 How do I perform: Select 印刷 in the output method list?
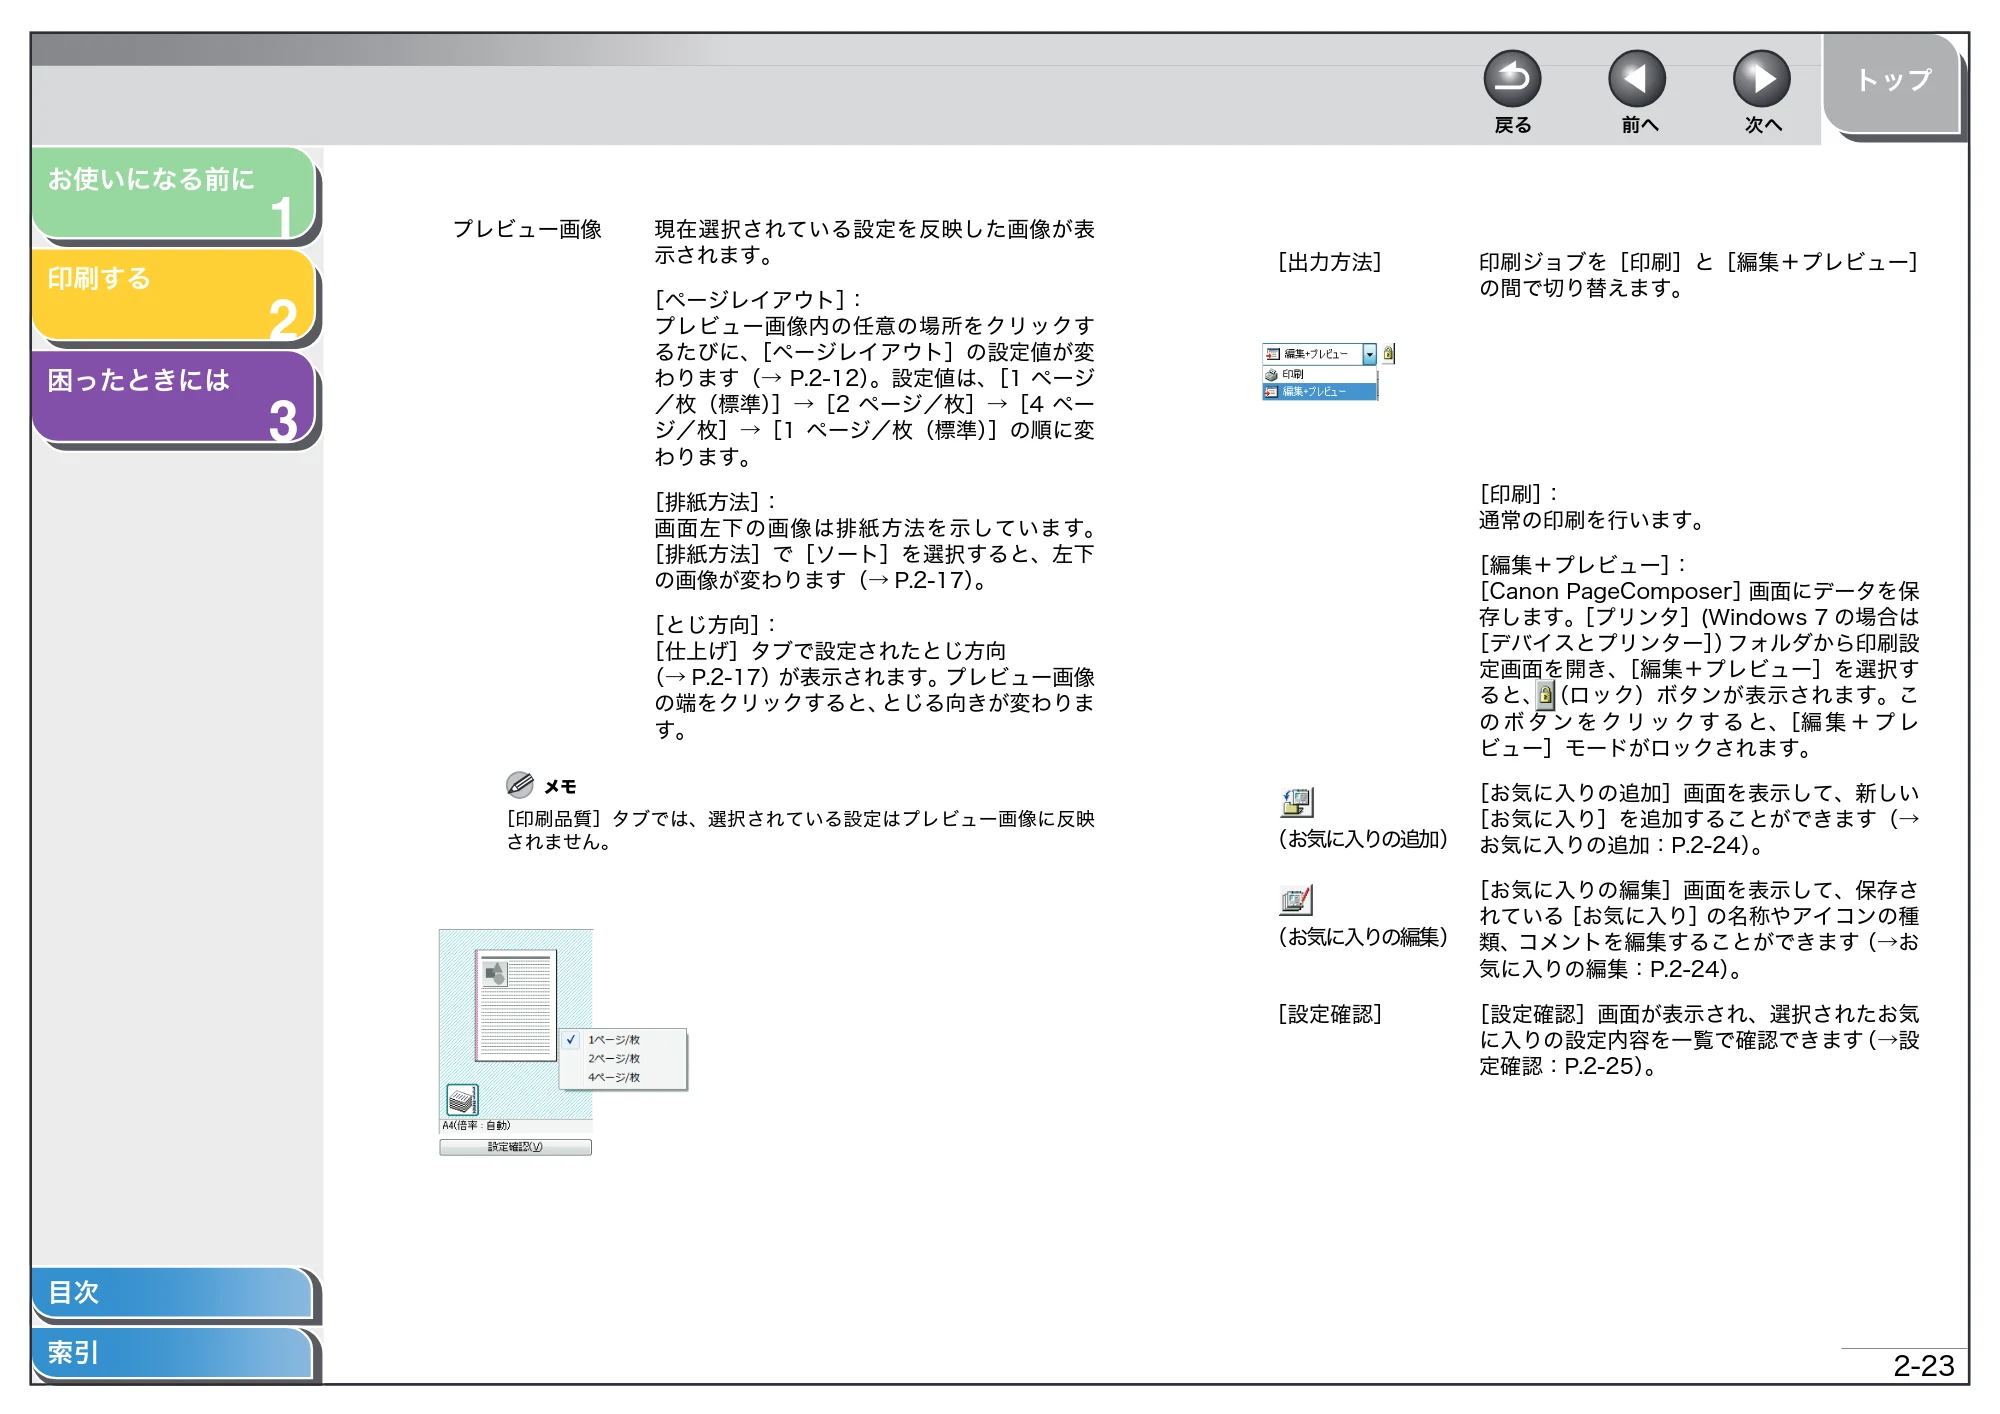(x=1319, y=374)
